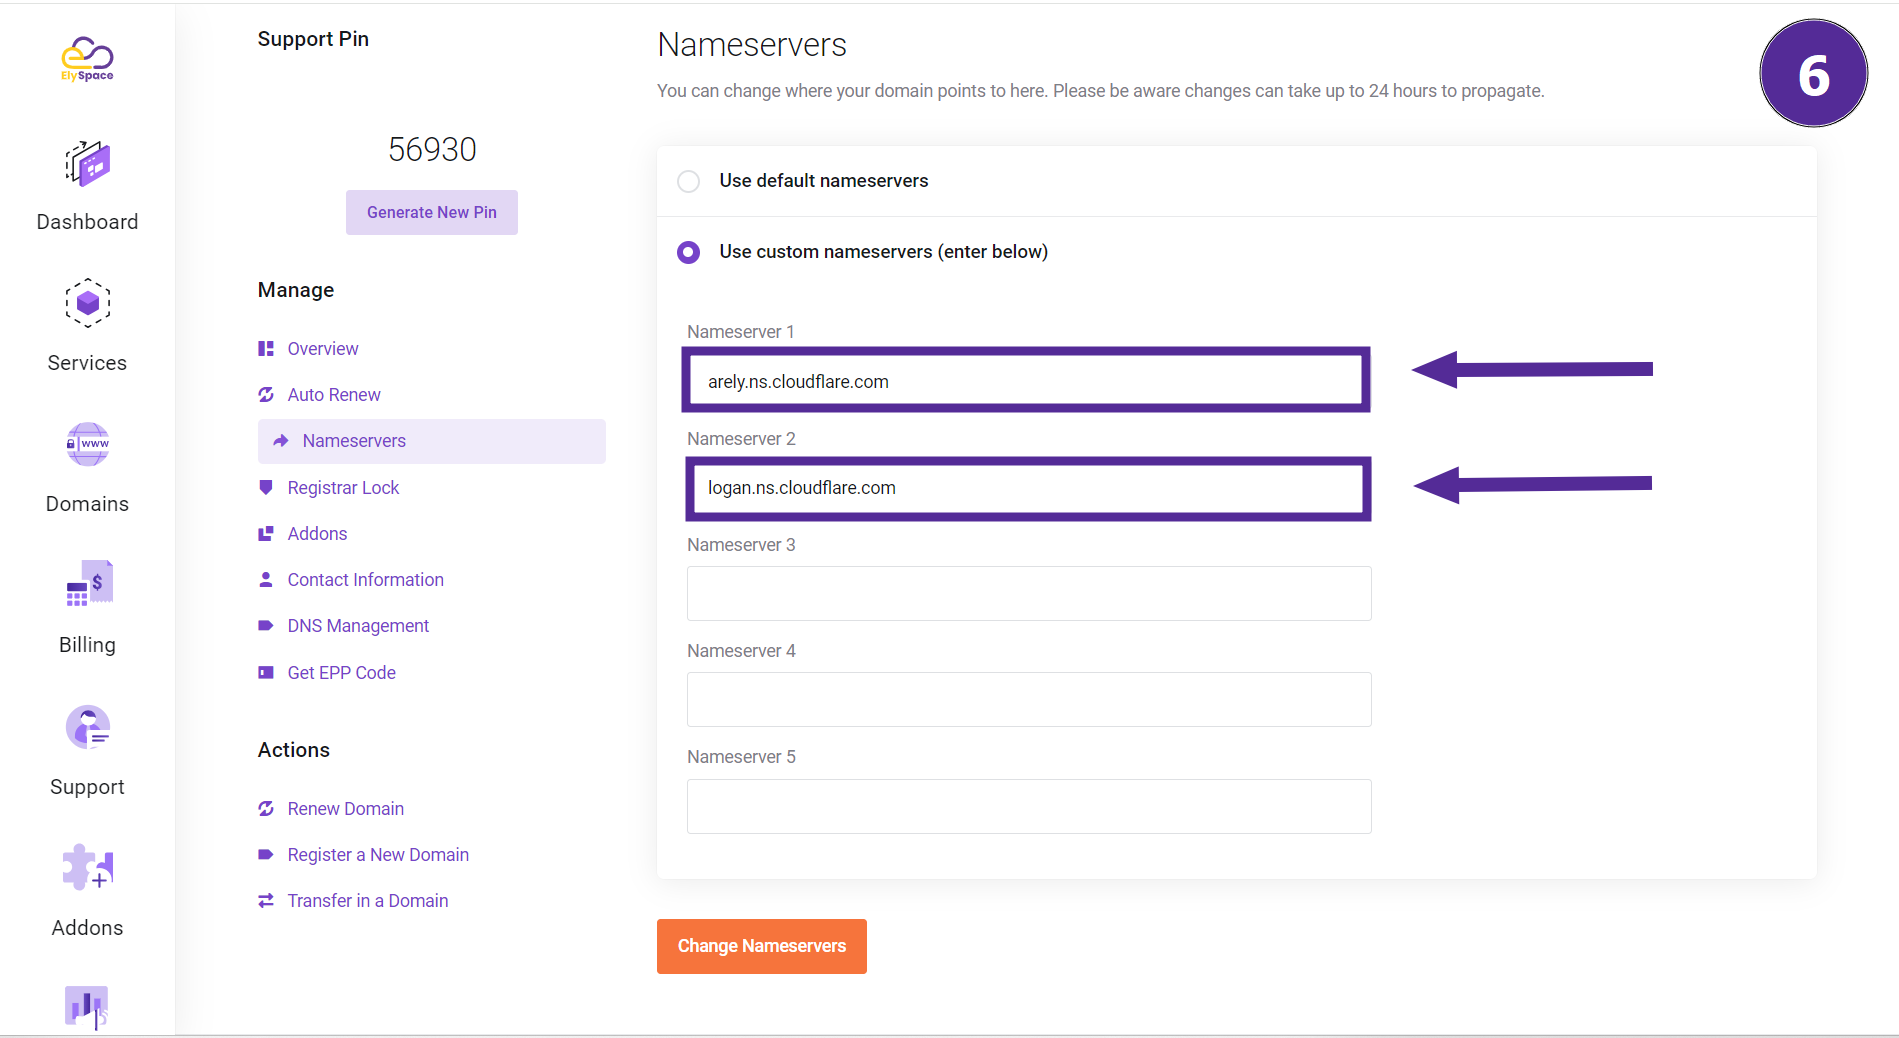Open the Addons puzzle icon
Screen dimensions: 1899x1038
tap(88, 867)
